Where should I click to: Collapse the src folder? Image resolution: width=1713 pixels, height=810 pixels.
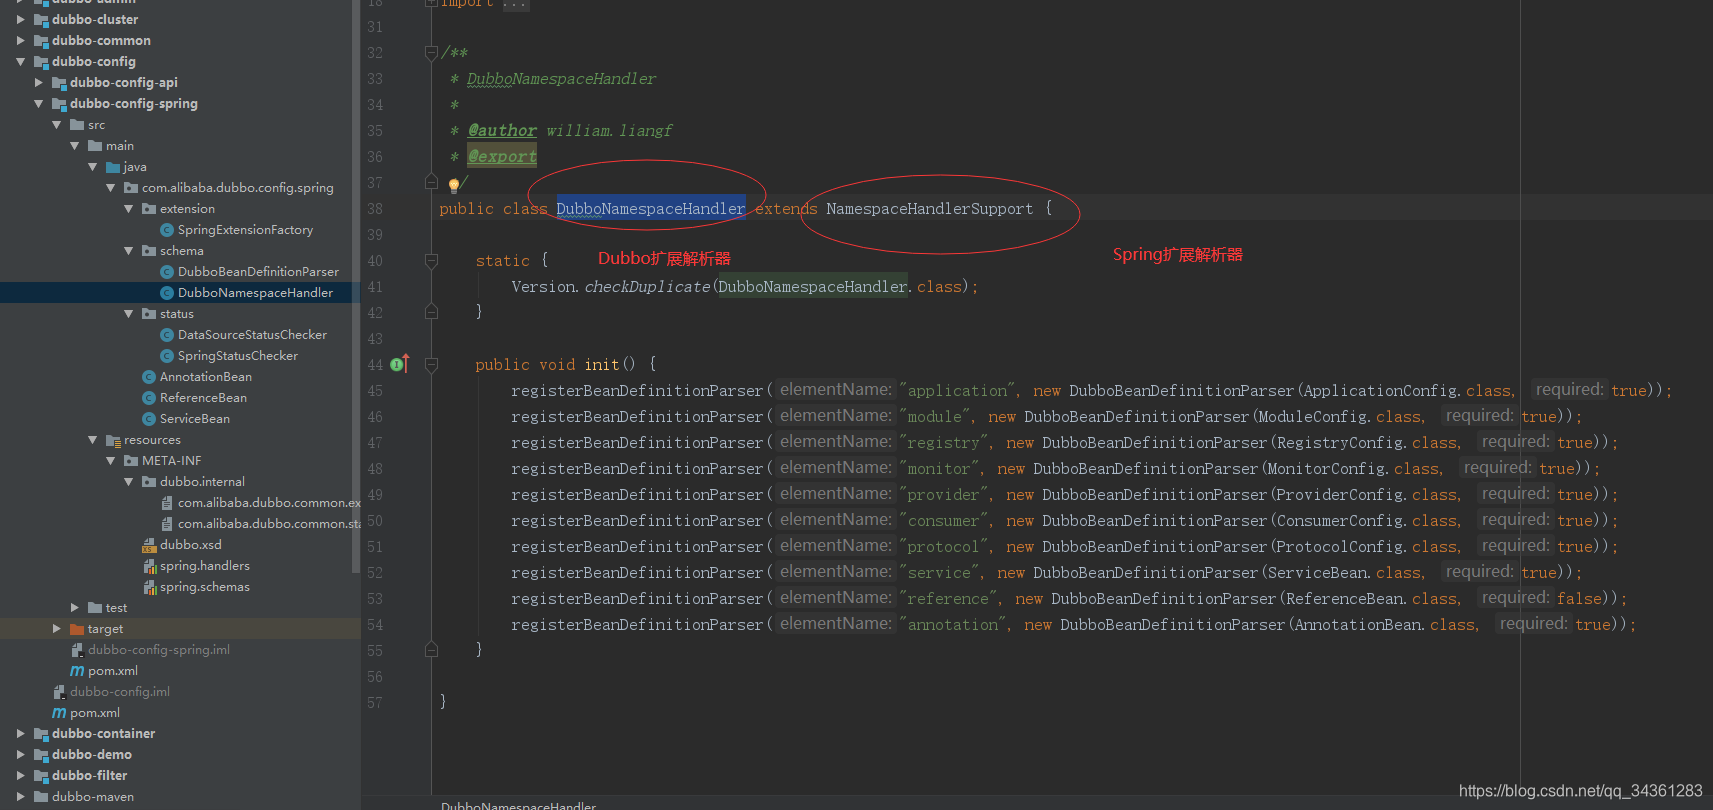[x=56, y=124]
